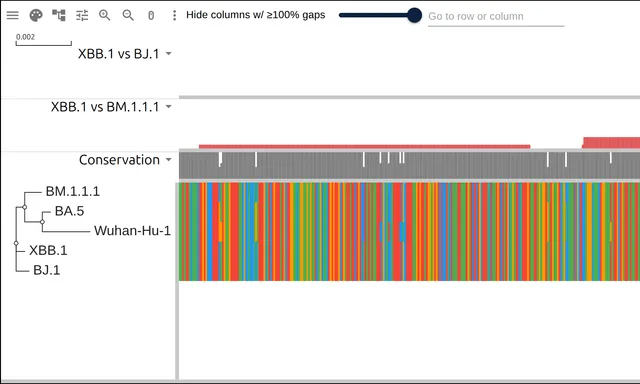Screen dimensions: 640x384
Task: Open the color palette settings
Action: pos(36,16)
